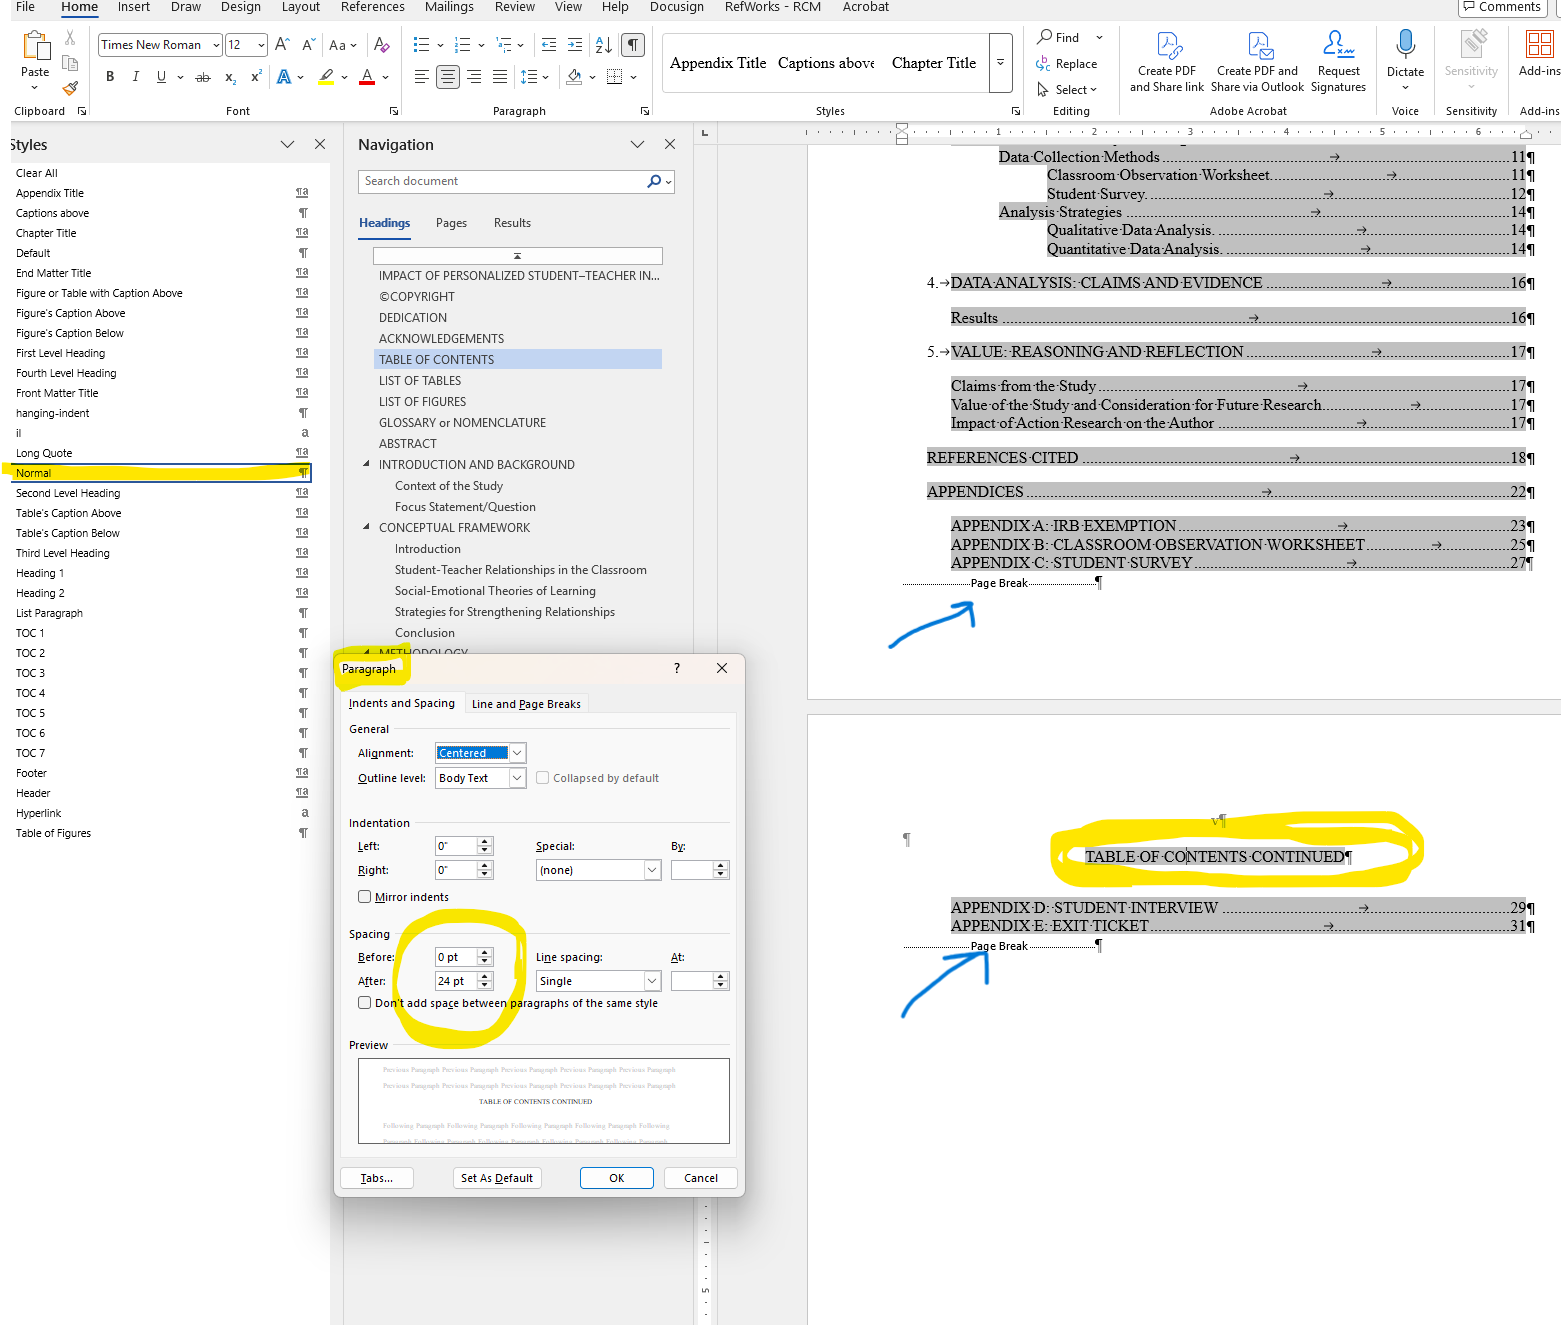Click the Bold formatting icon
Image resolution: width=1561 pixels, height=1325 pixels.
coord(110,77)
